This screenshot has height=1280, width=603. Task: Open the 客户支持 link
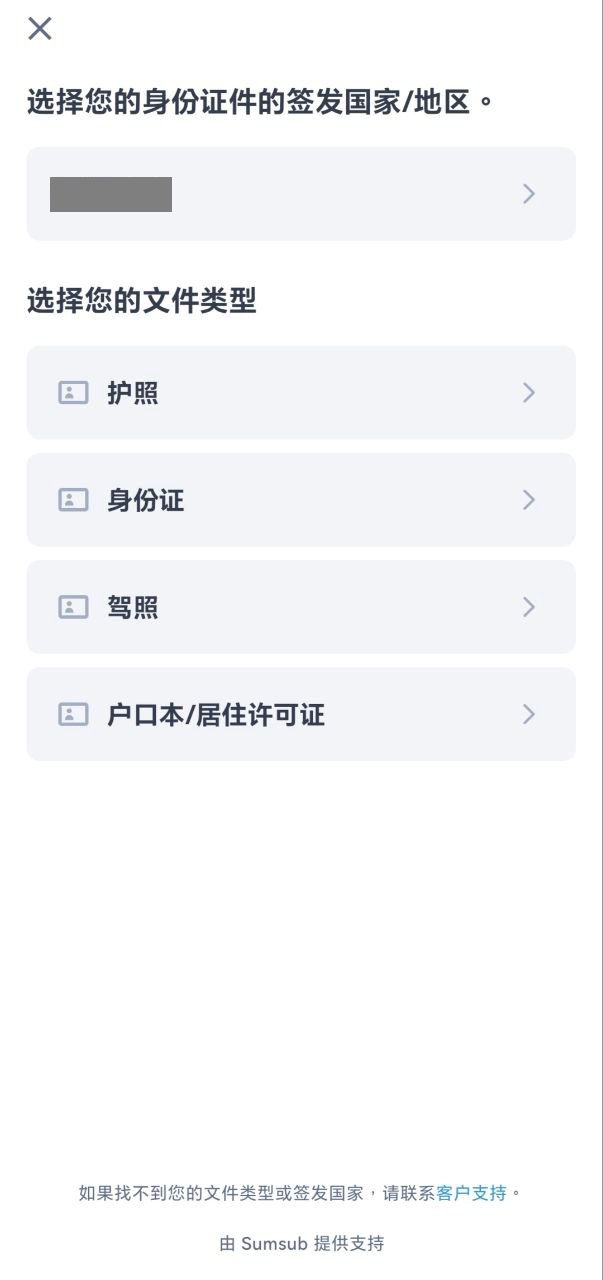471,1193
